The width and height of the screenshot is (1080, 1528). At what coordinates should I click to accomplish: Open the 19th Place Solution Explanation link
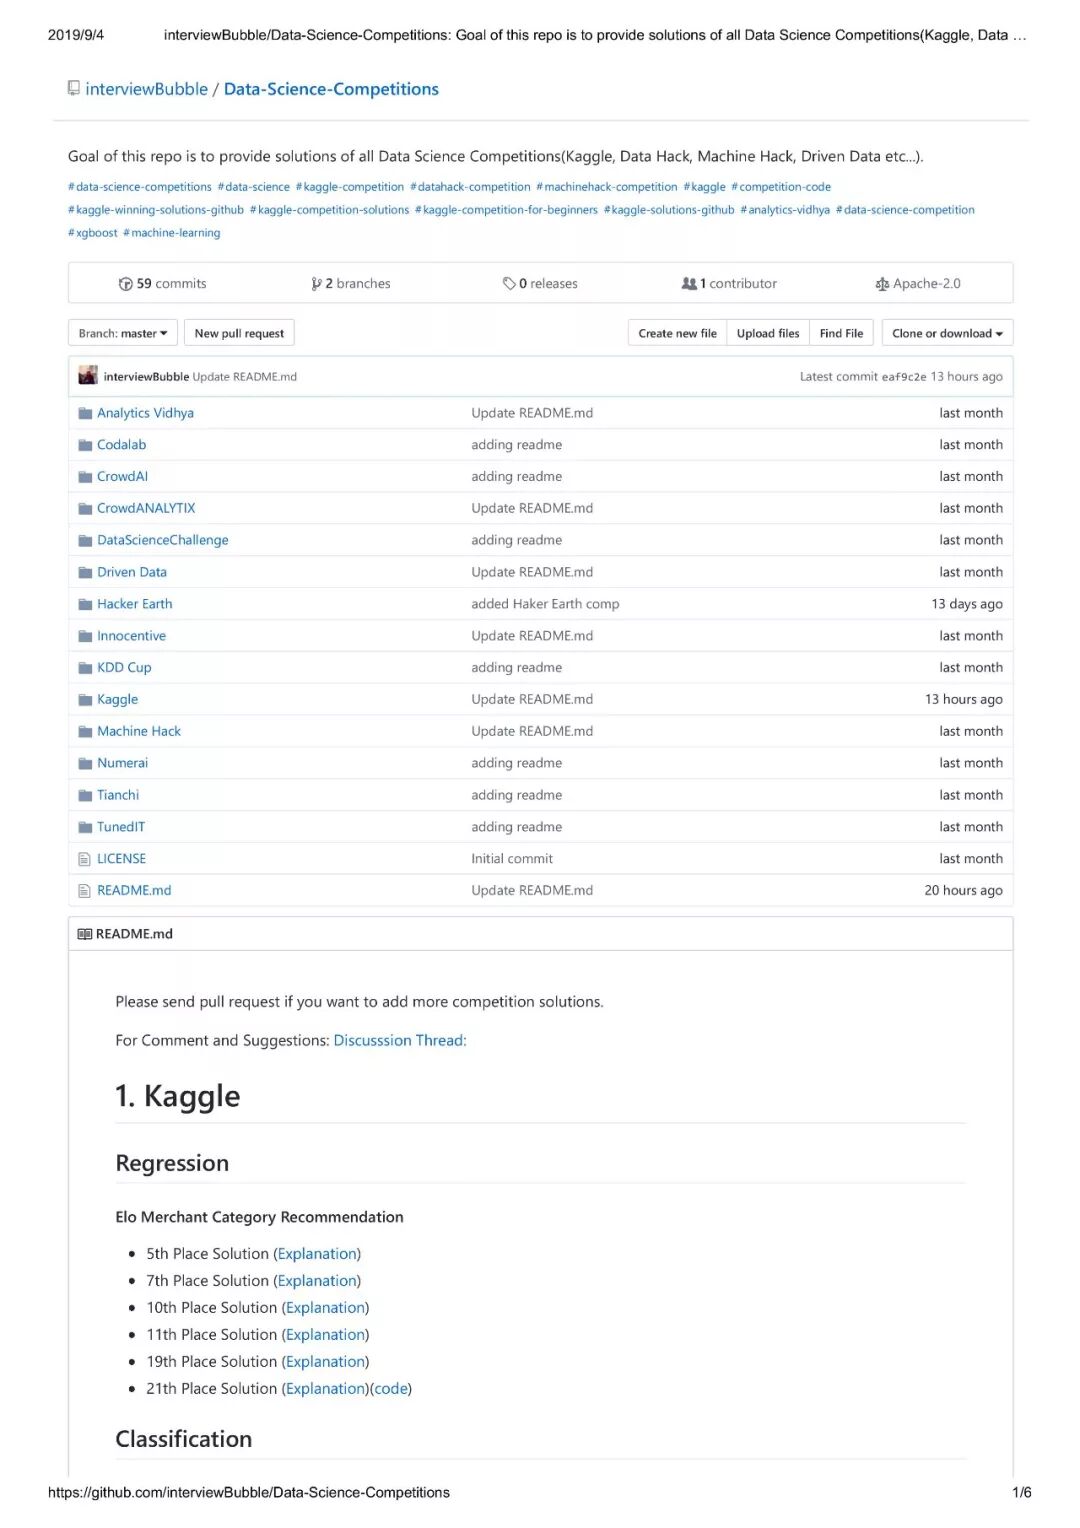coord(325,1362)
